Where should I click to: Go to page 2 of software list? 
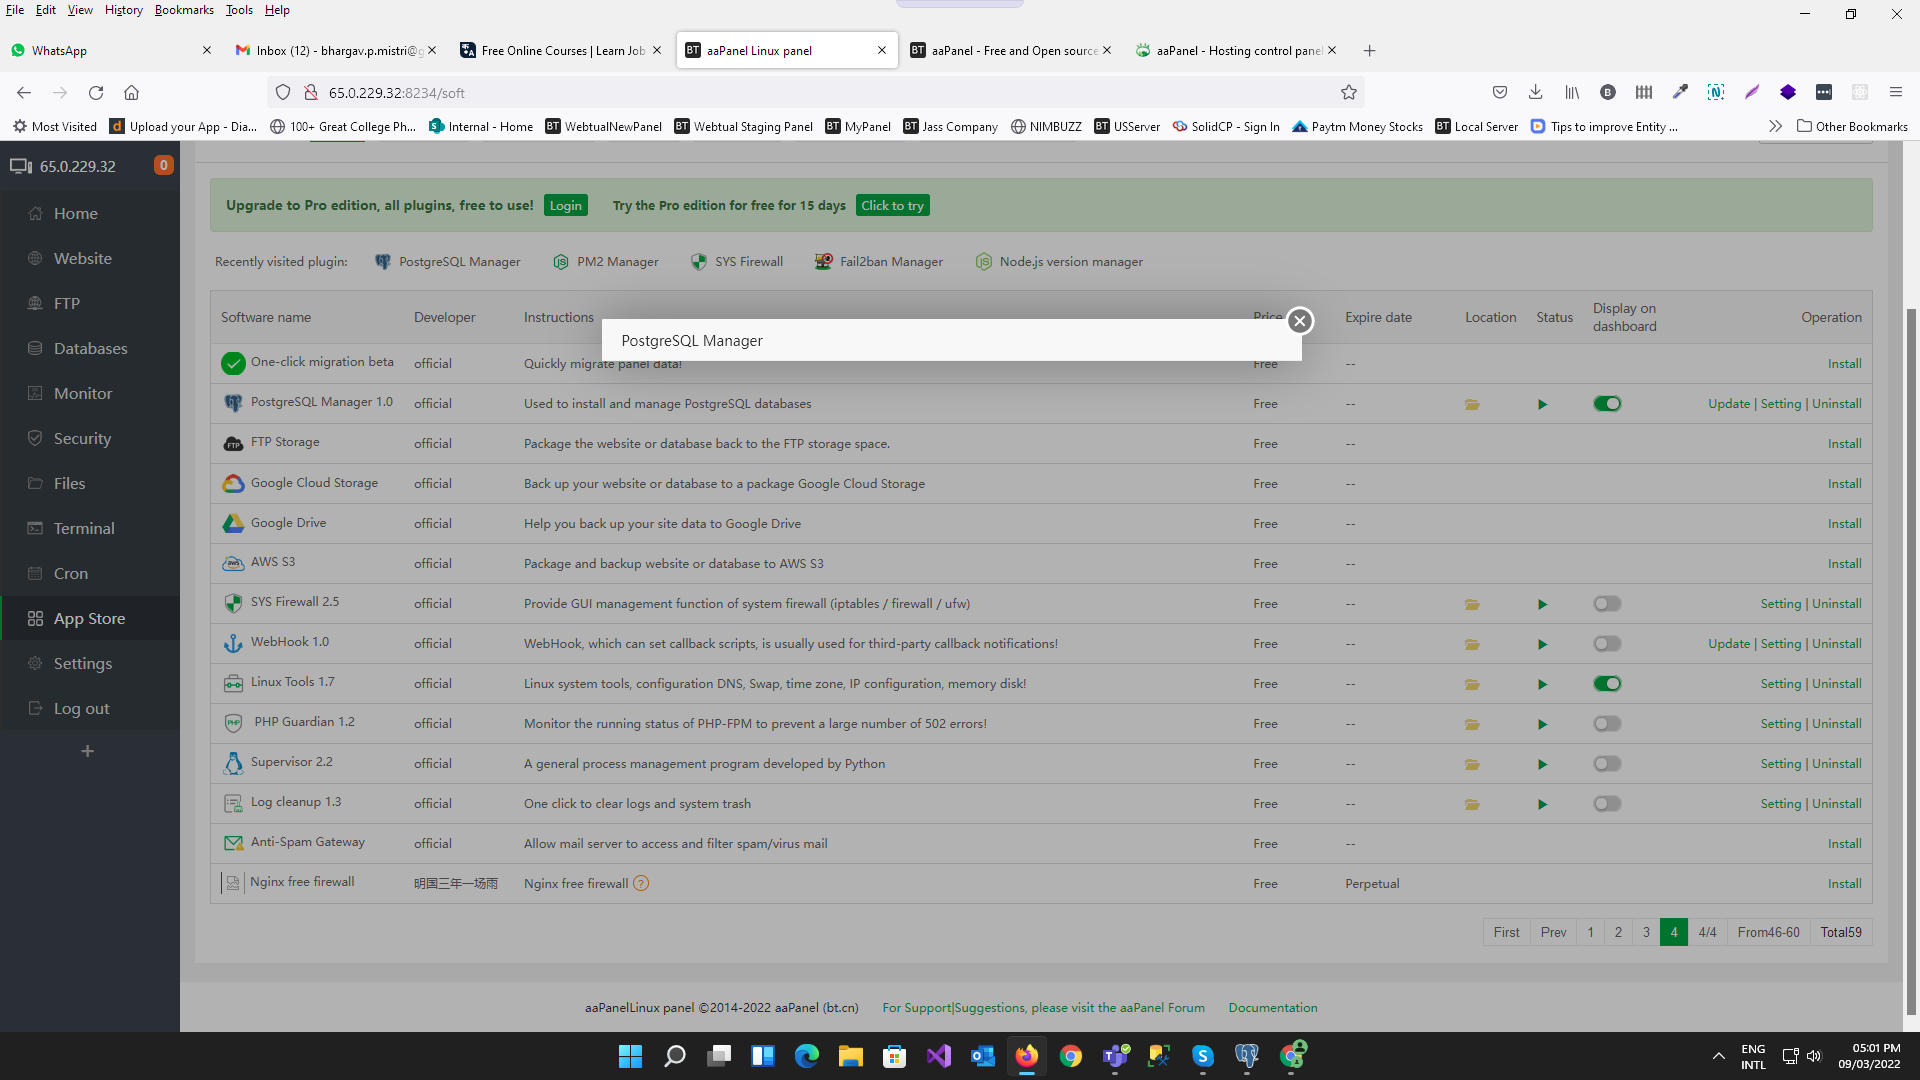[x=1618, y=932]
